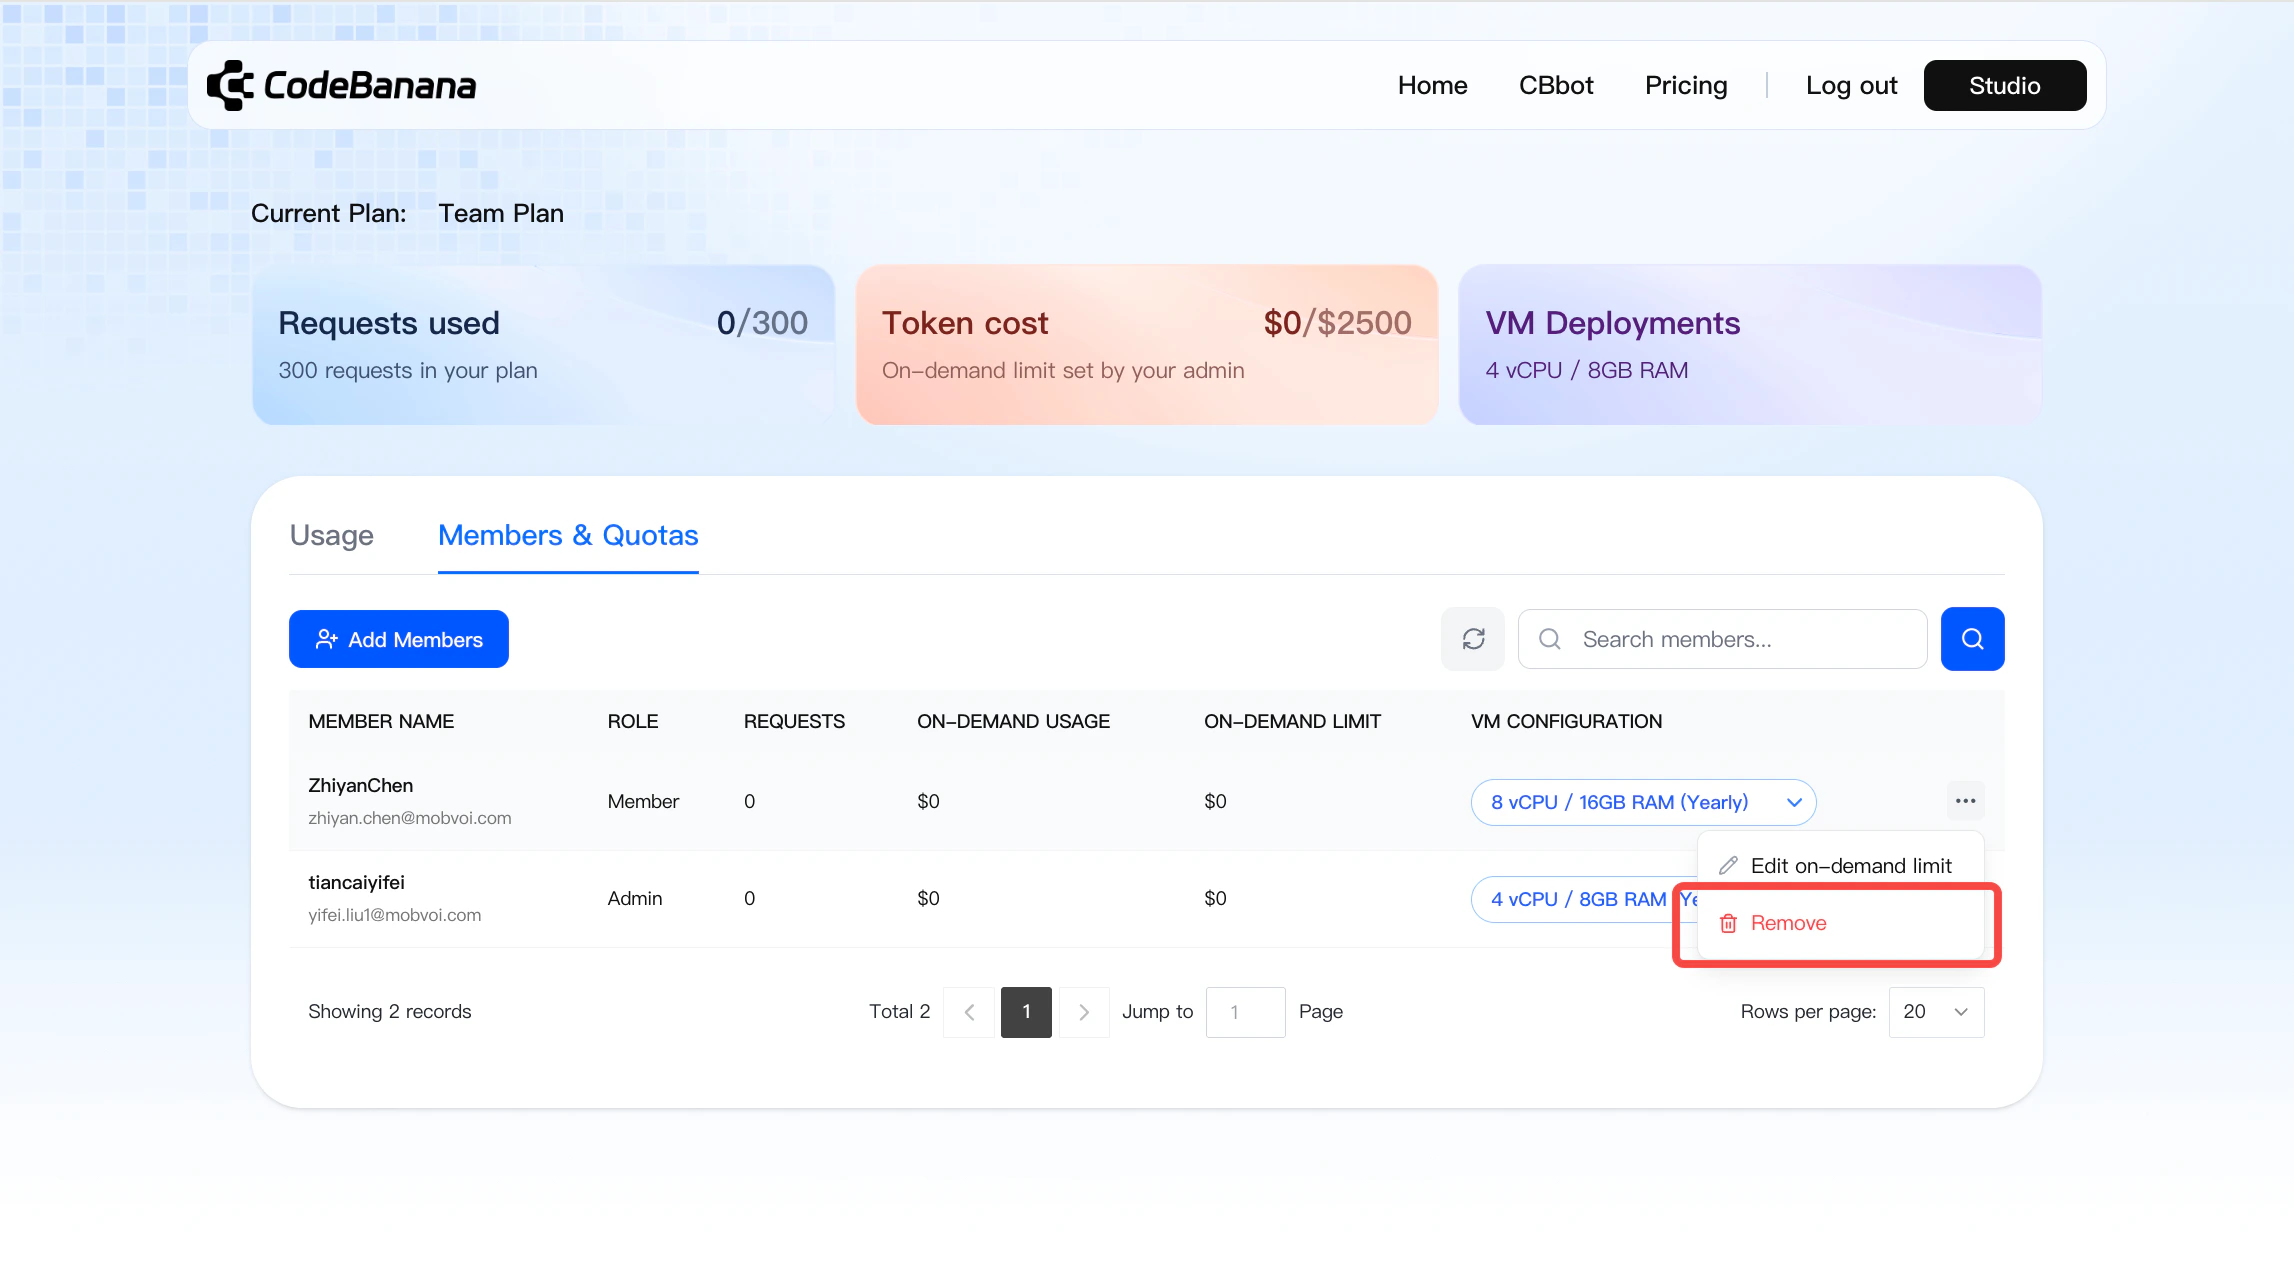Screen dimensions: 2294x1264
Task: Select the Members & Quotas tab
Action: tap(568, 536)
